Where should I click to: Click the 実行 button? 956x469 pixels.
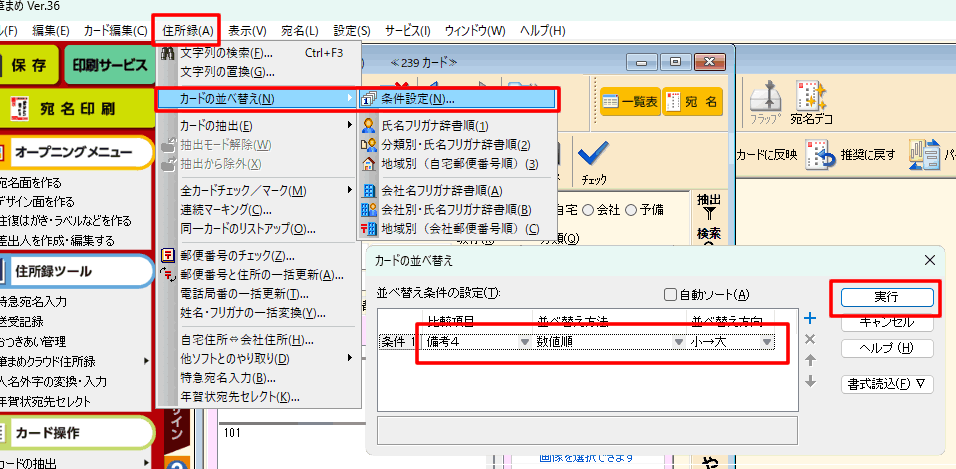point(886,297)
